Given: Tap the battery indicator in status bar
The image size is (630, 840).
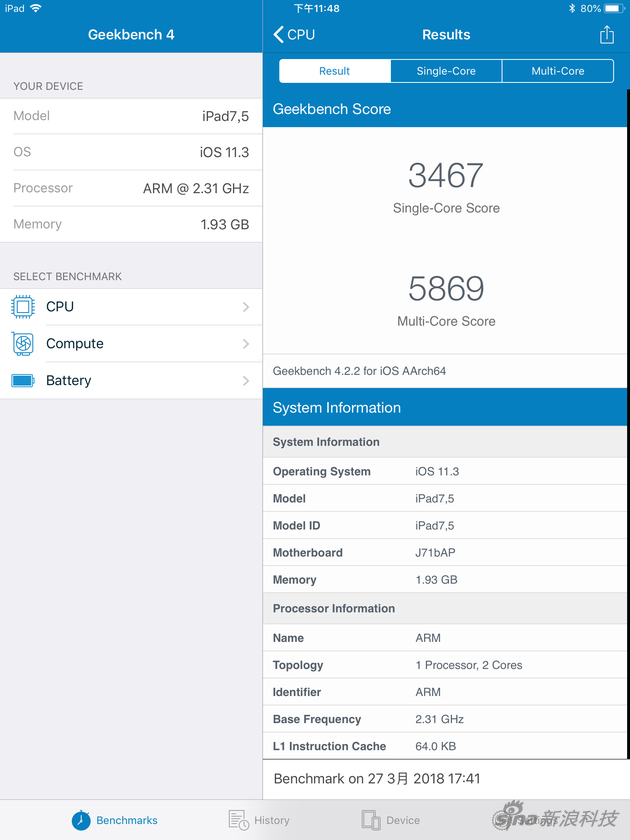Looking at the screenshot, I should (x=614, y=8).
